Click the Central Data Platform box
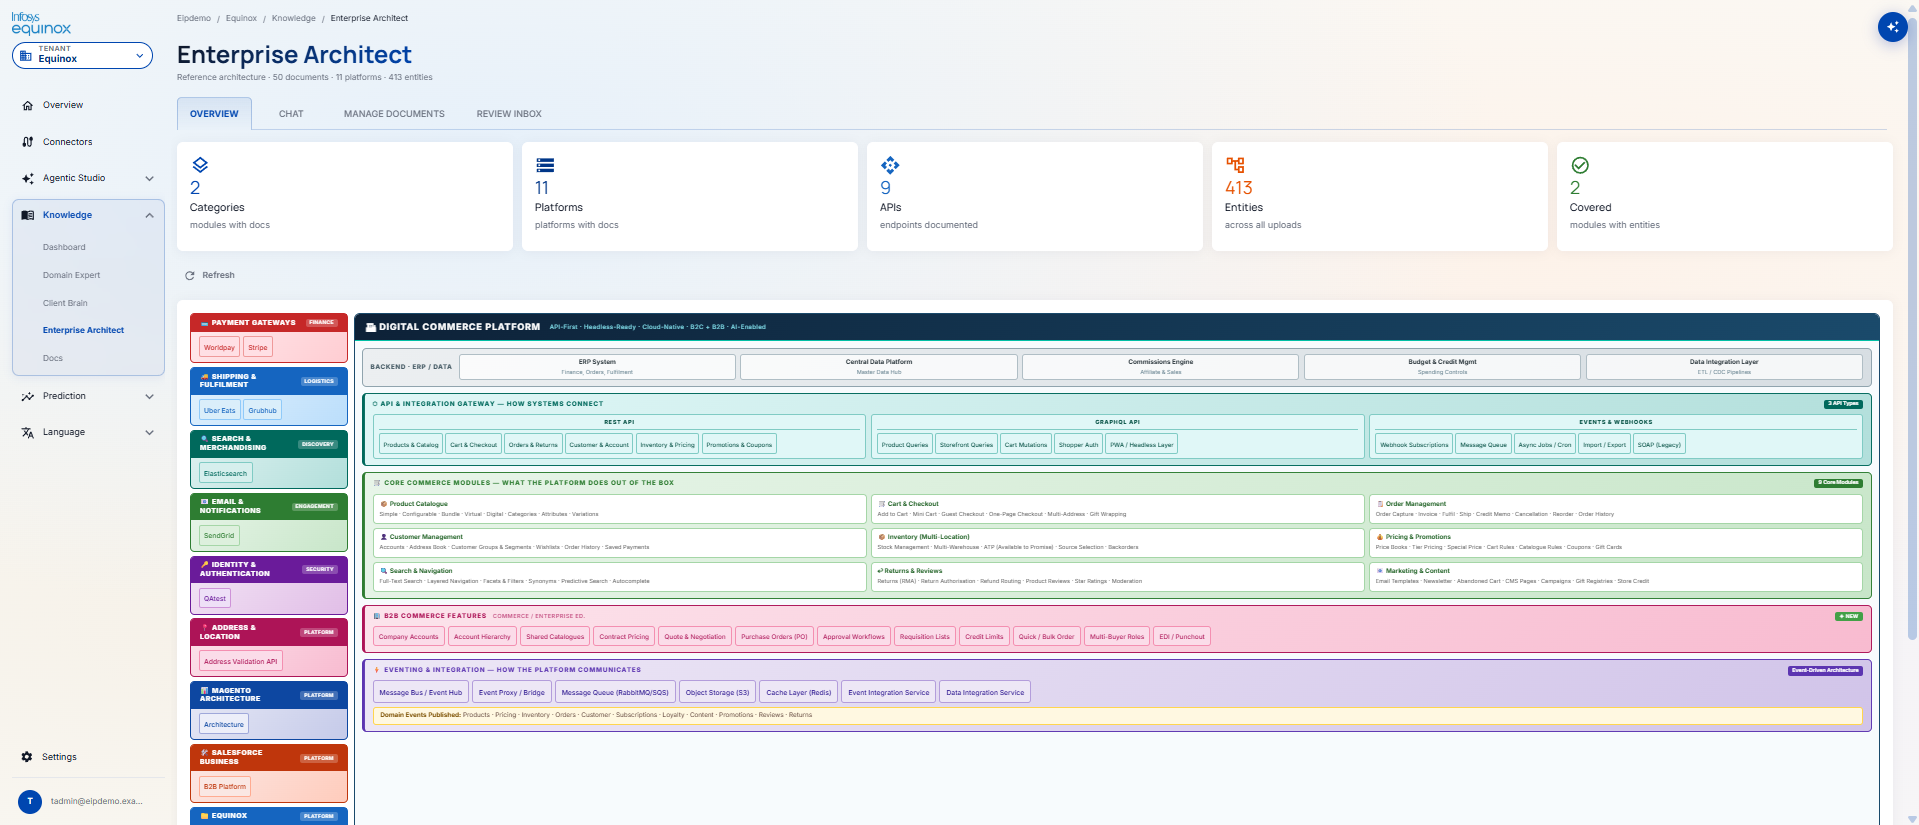The image size is (1919, 825). [x=879, y=366]
